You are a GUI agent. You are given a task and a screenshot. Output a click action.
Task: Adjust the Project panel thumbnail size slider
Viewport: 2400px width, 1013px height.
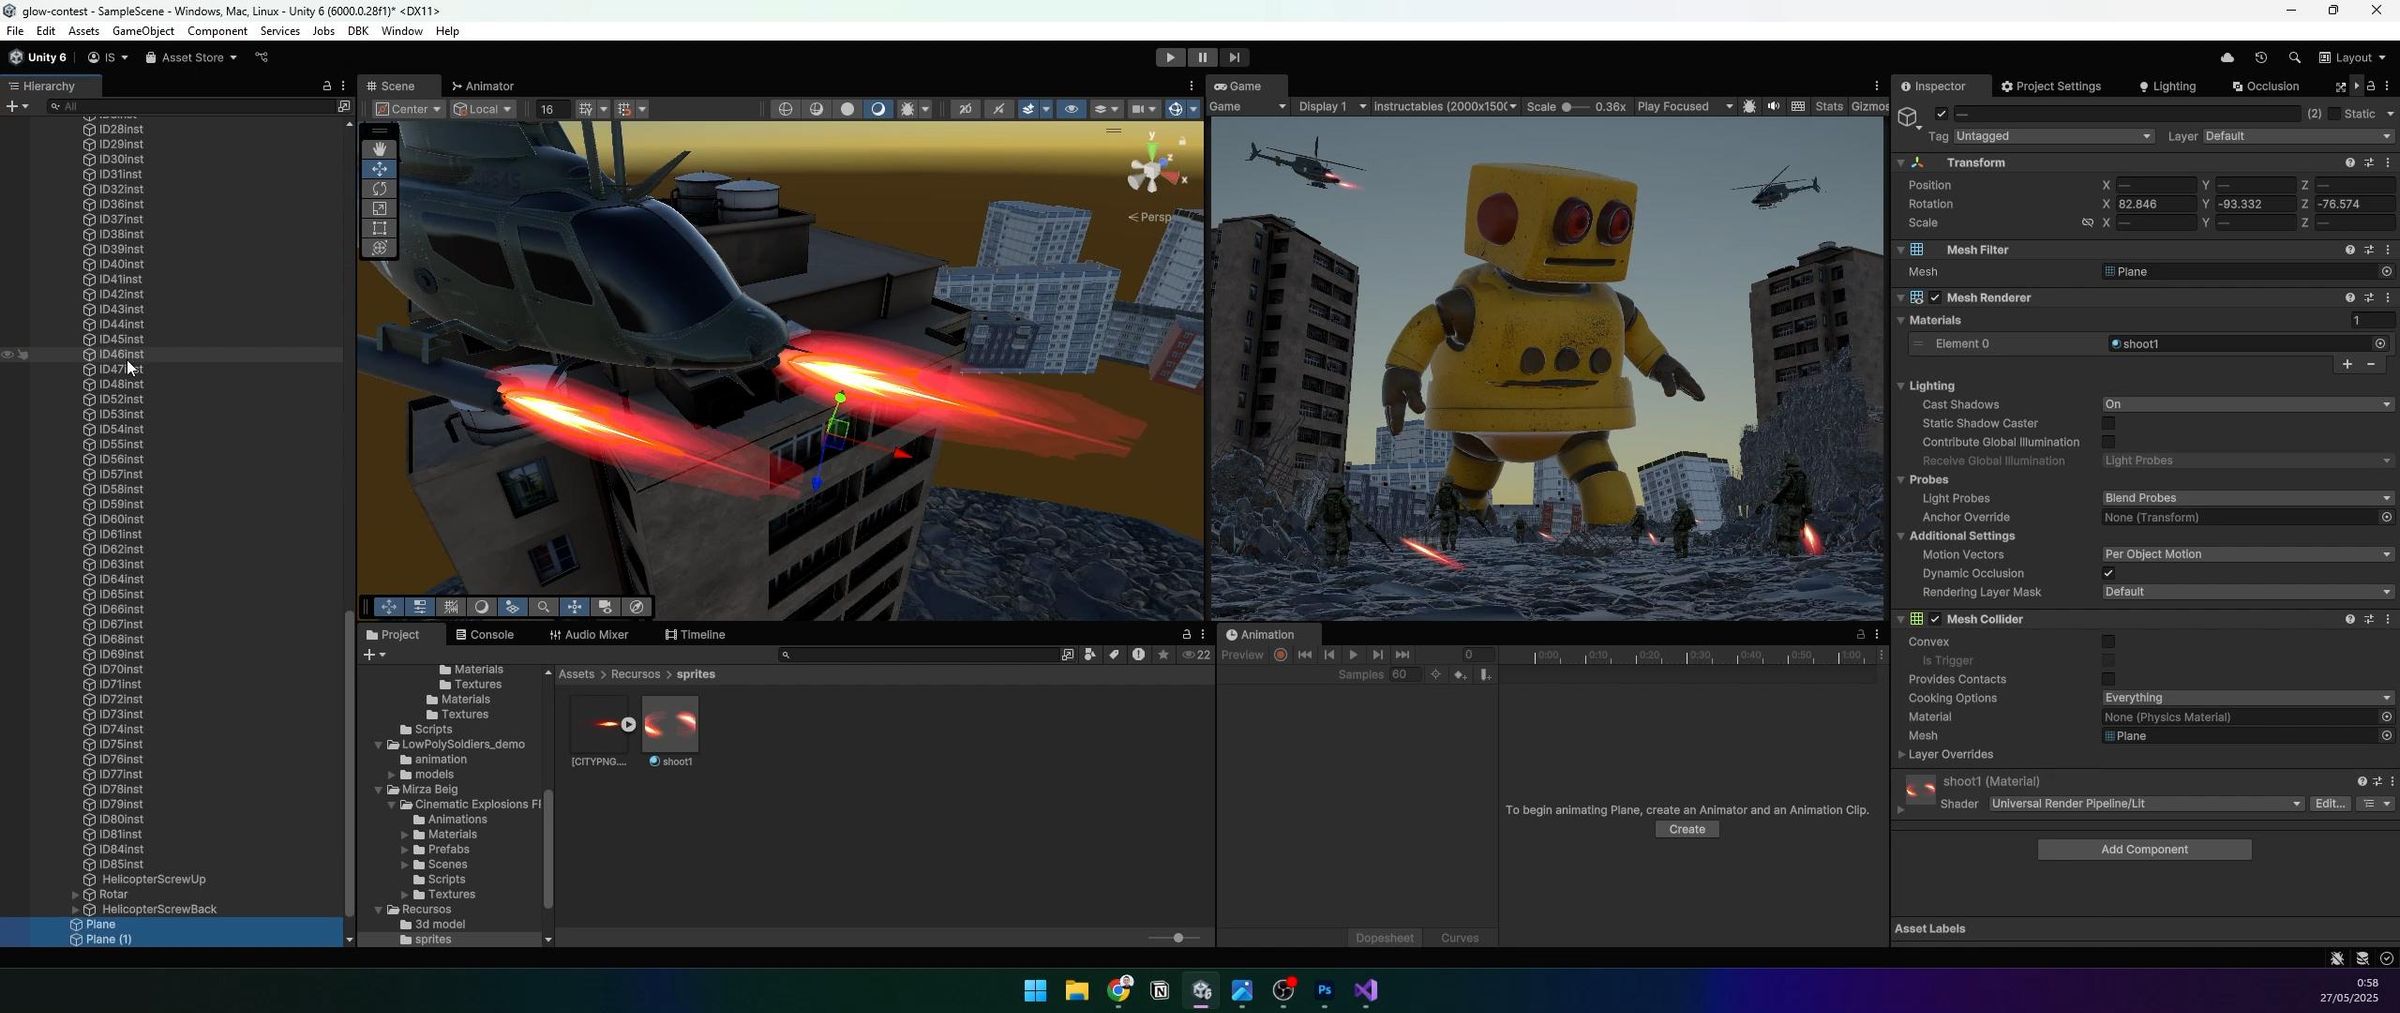point(1177,937)
